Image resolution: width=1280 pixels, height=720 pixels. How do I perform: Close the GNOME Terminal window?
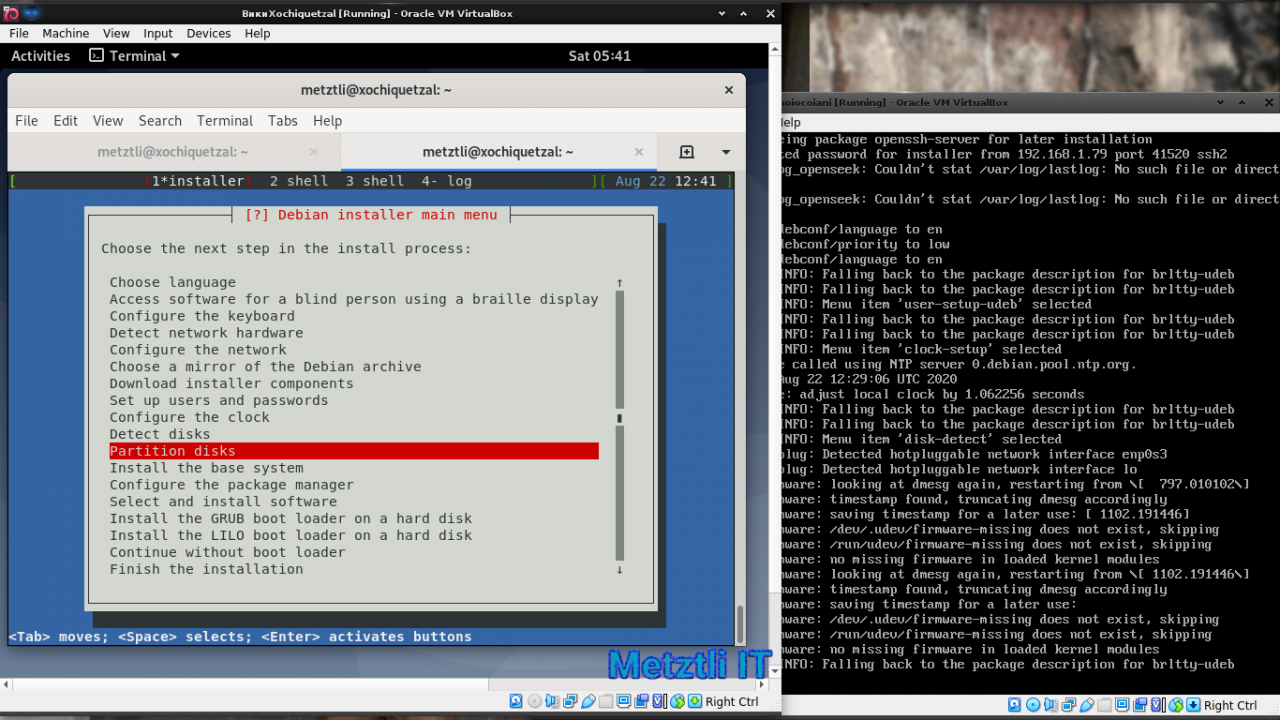click(729, 90)
